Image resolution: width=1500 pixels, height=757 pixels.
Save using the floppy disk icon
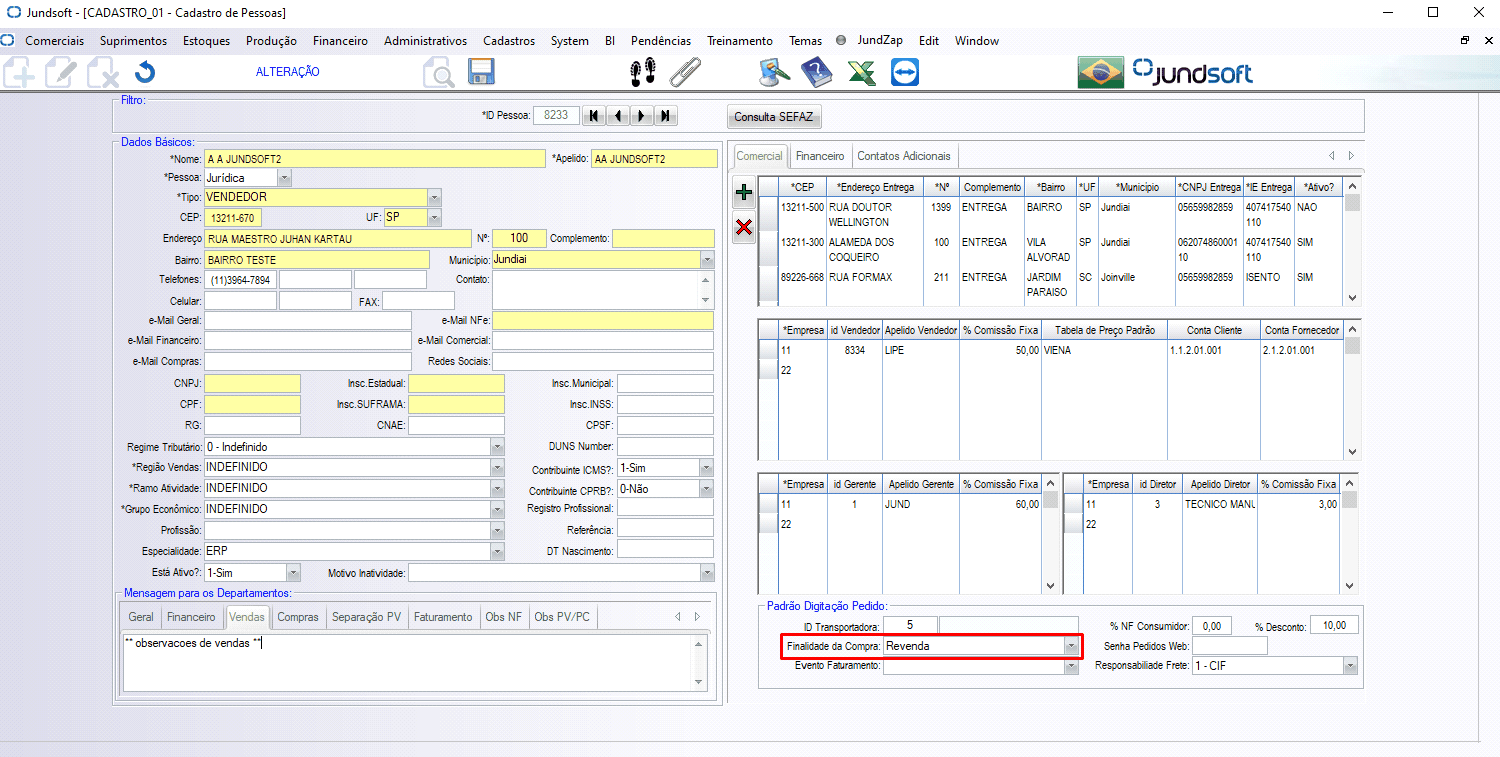[x=482, y=72]
